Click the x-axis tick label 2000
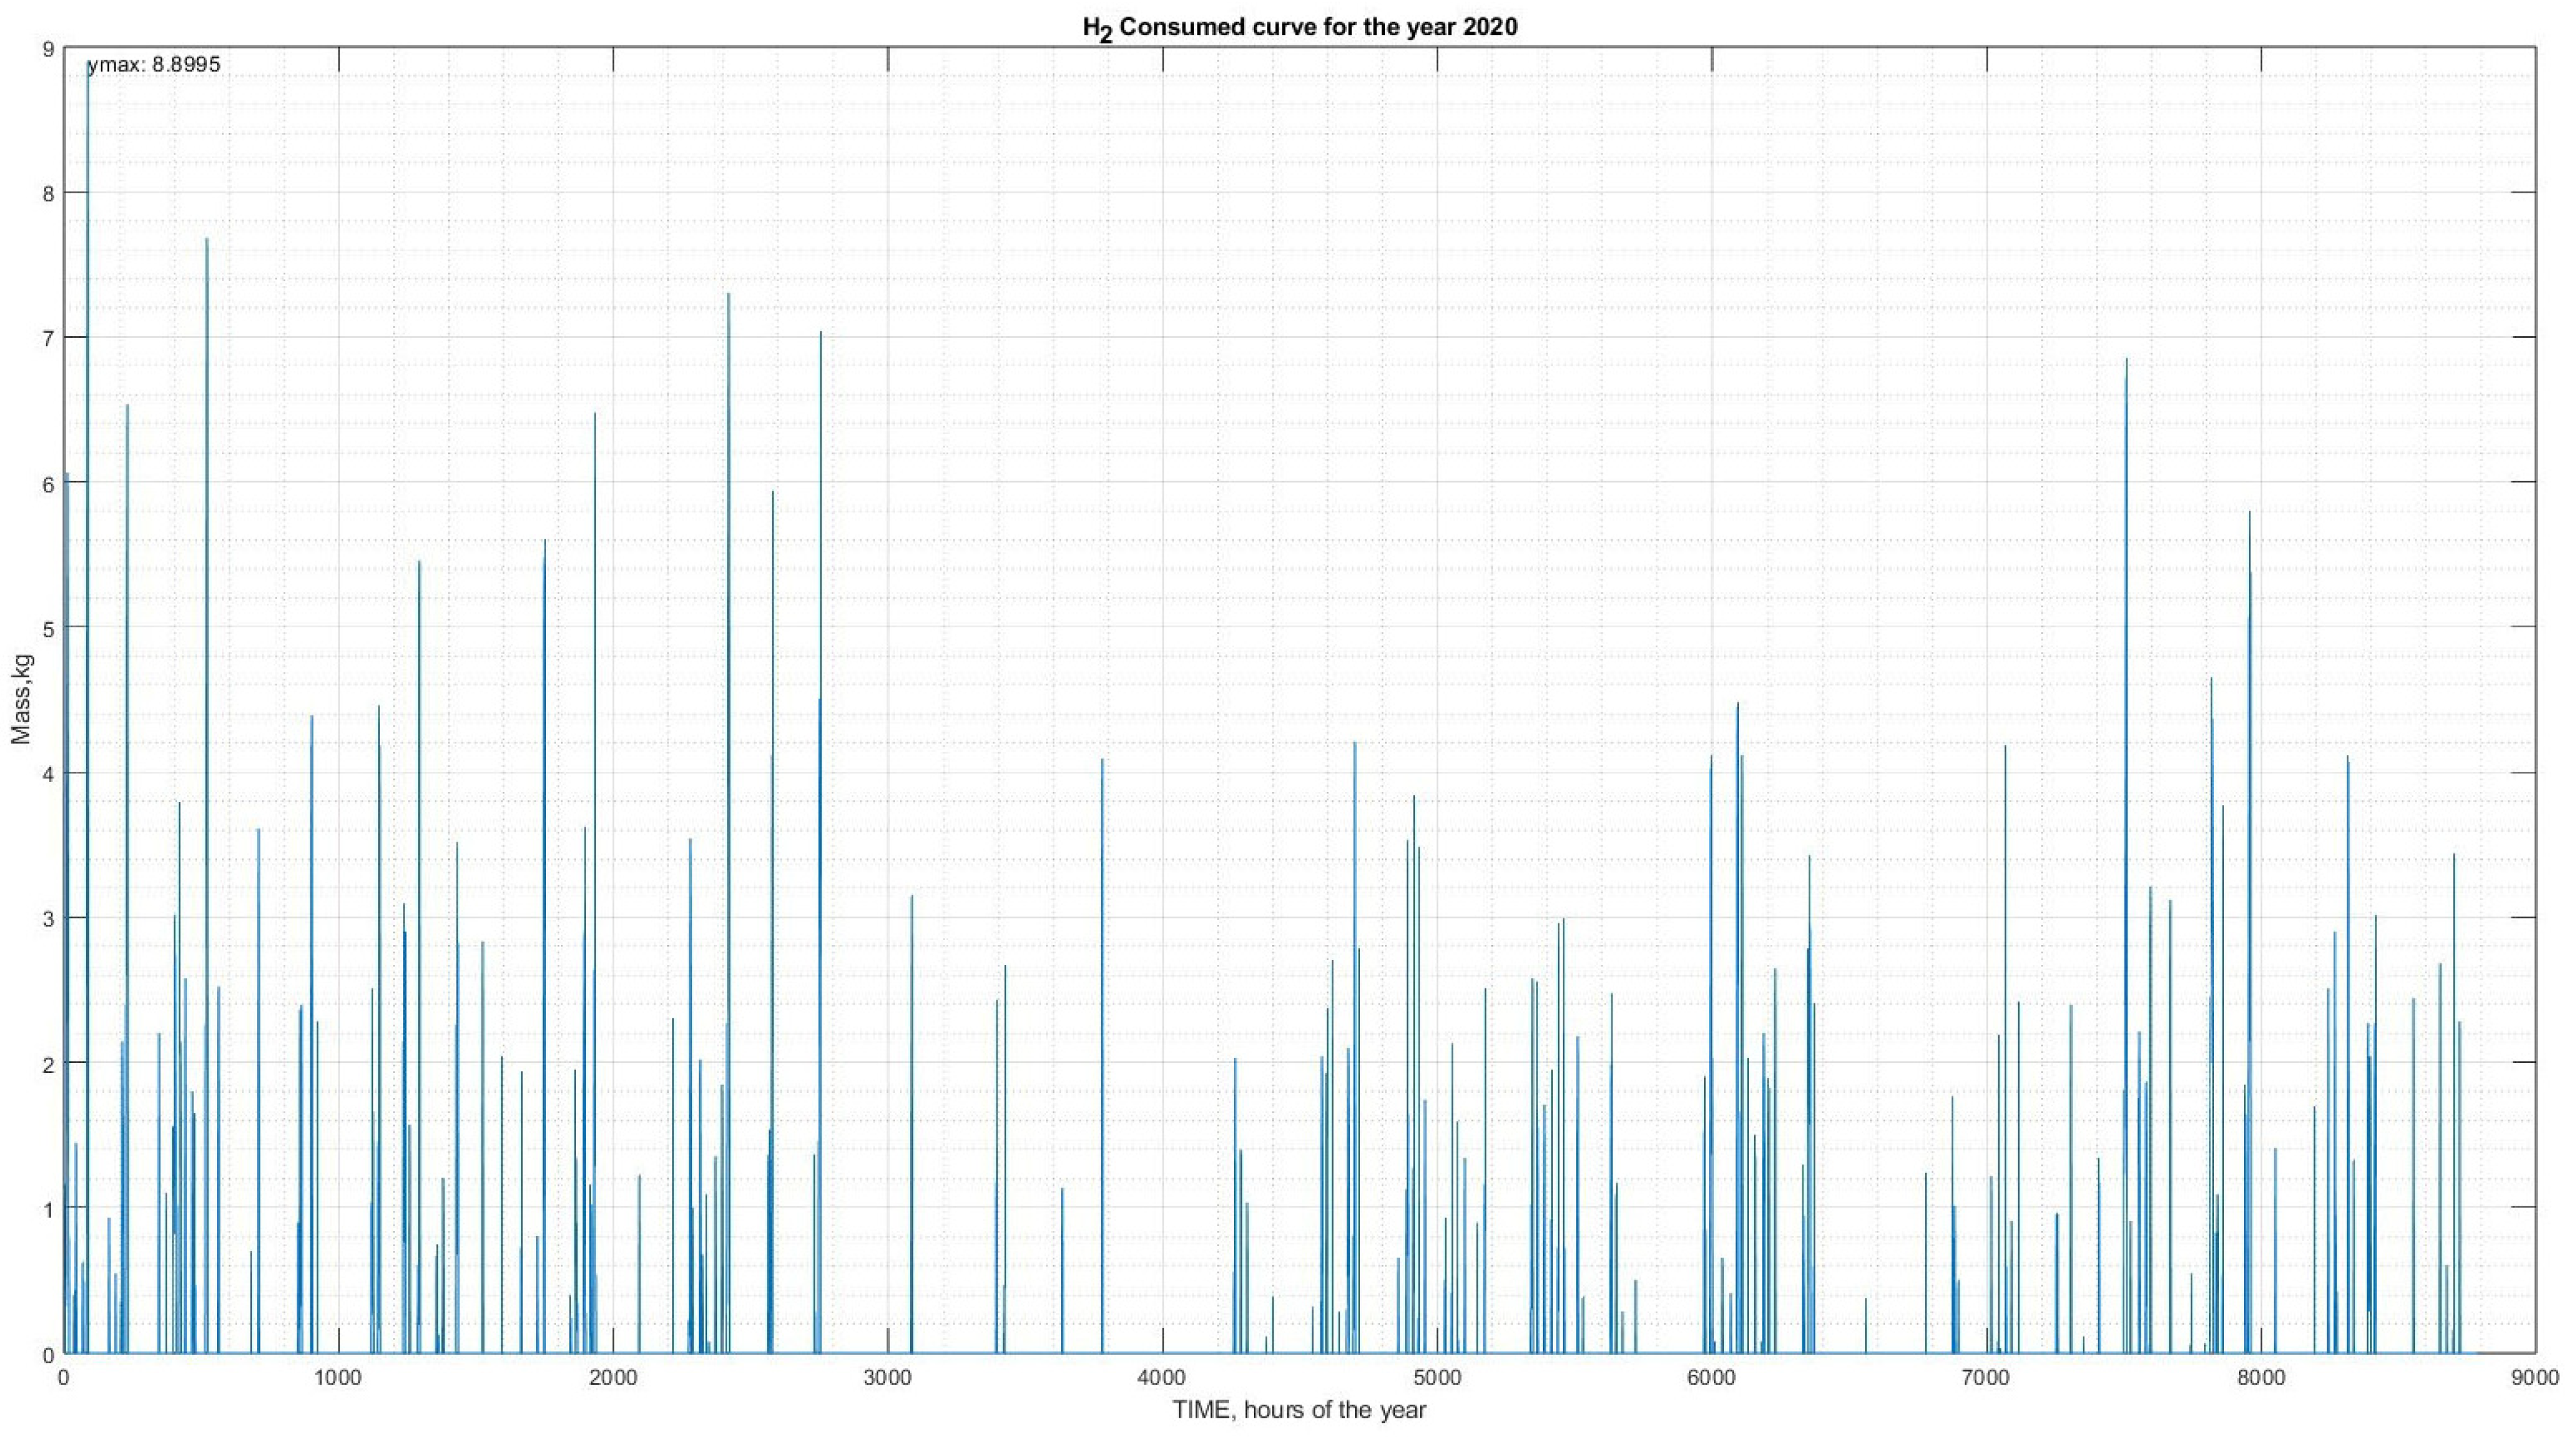Image resolution: width=2576 pixels, height=1437 pixels. 613,1377
